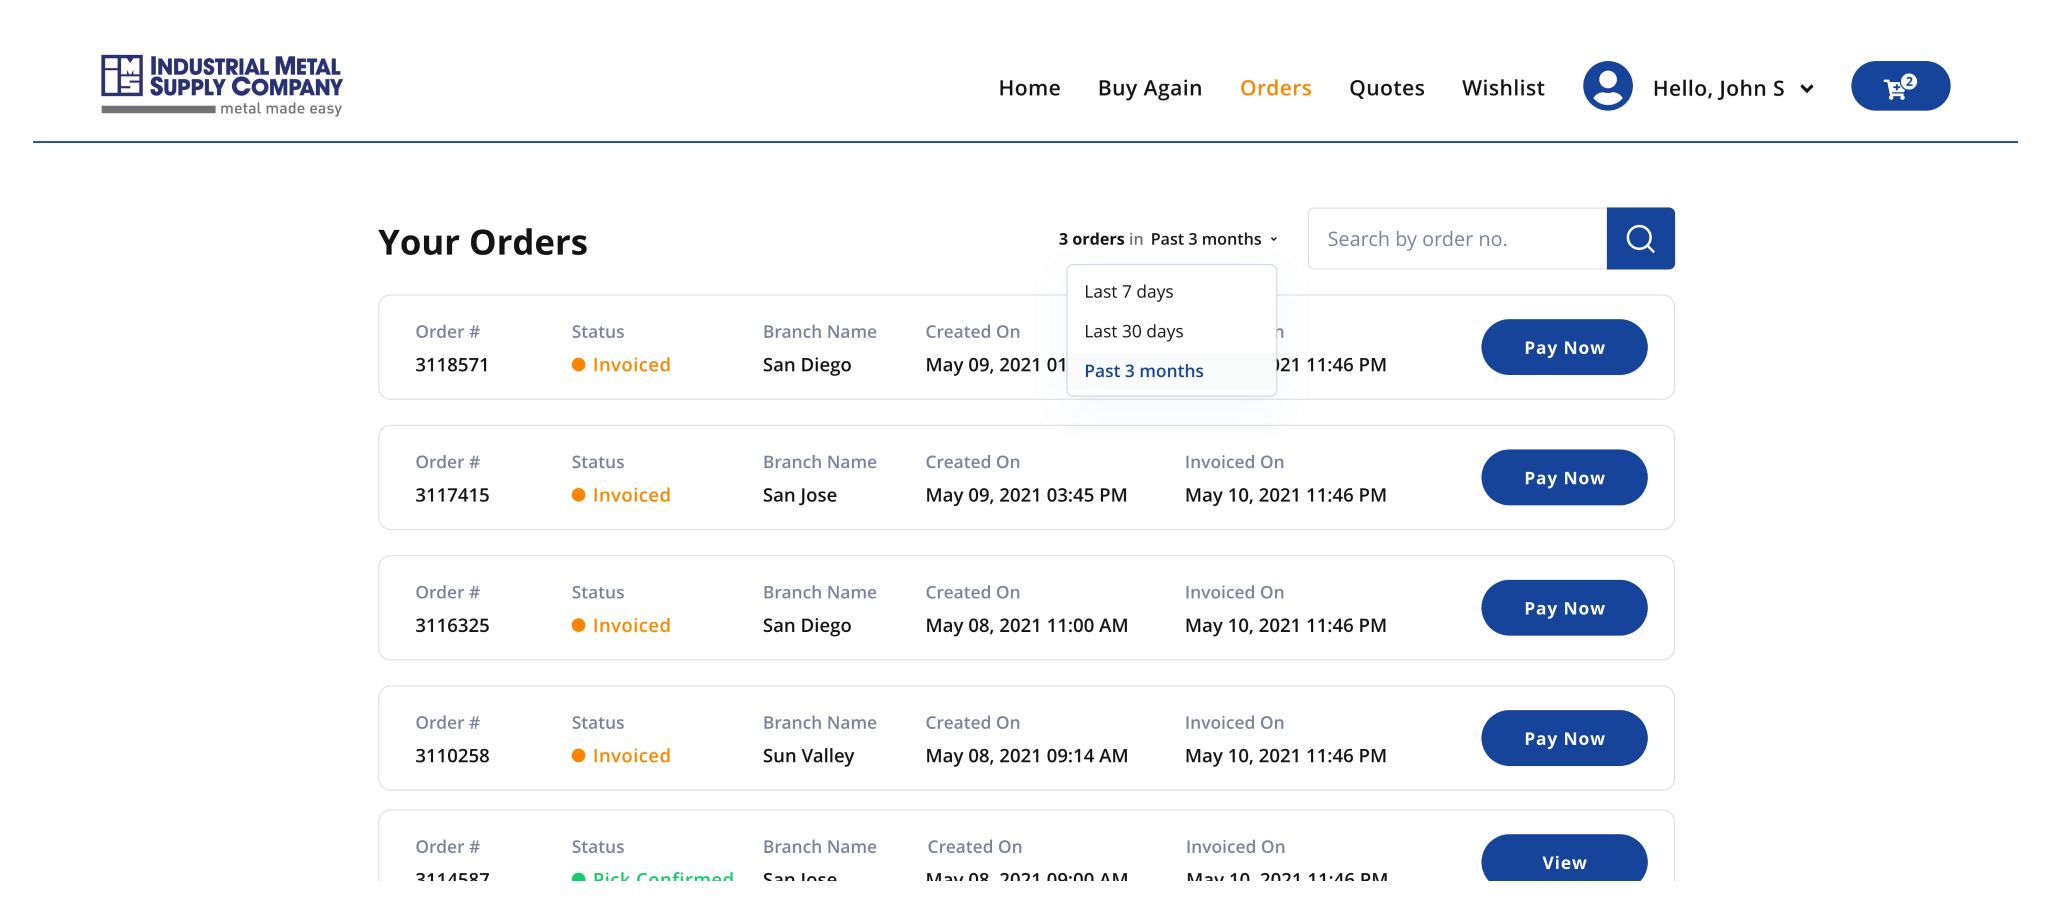Navigate to Buy Again
The height and width of the screenshot is (911, 2048).
pyautogui.click(x=1149, y=88)
